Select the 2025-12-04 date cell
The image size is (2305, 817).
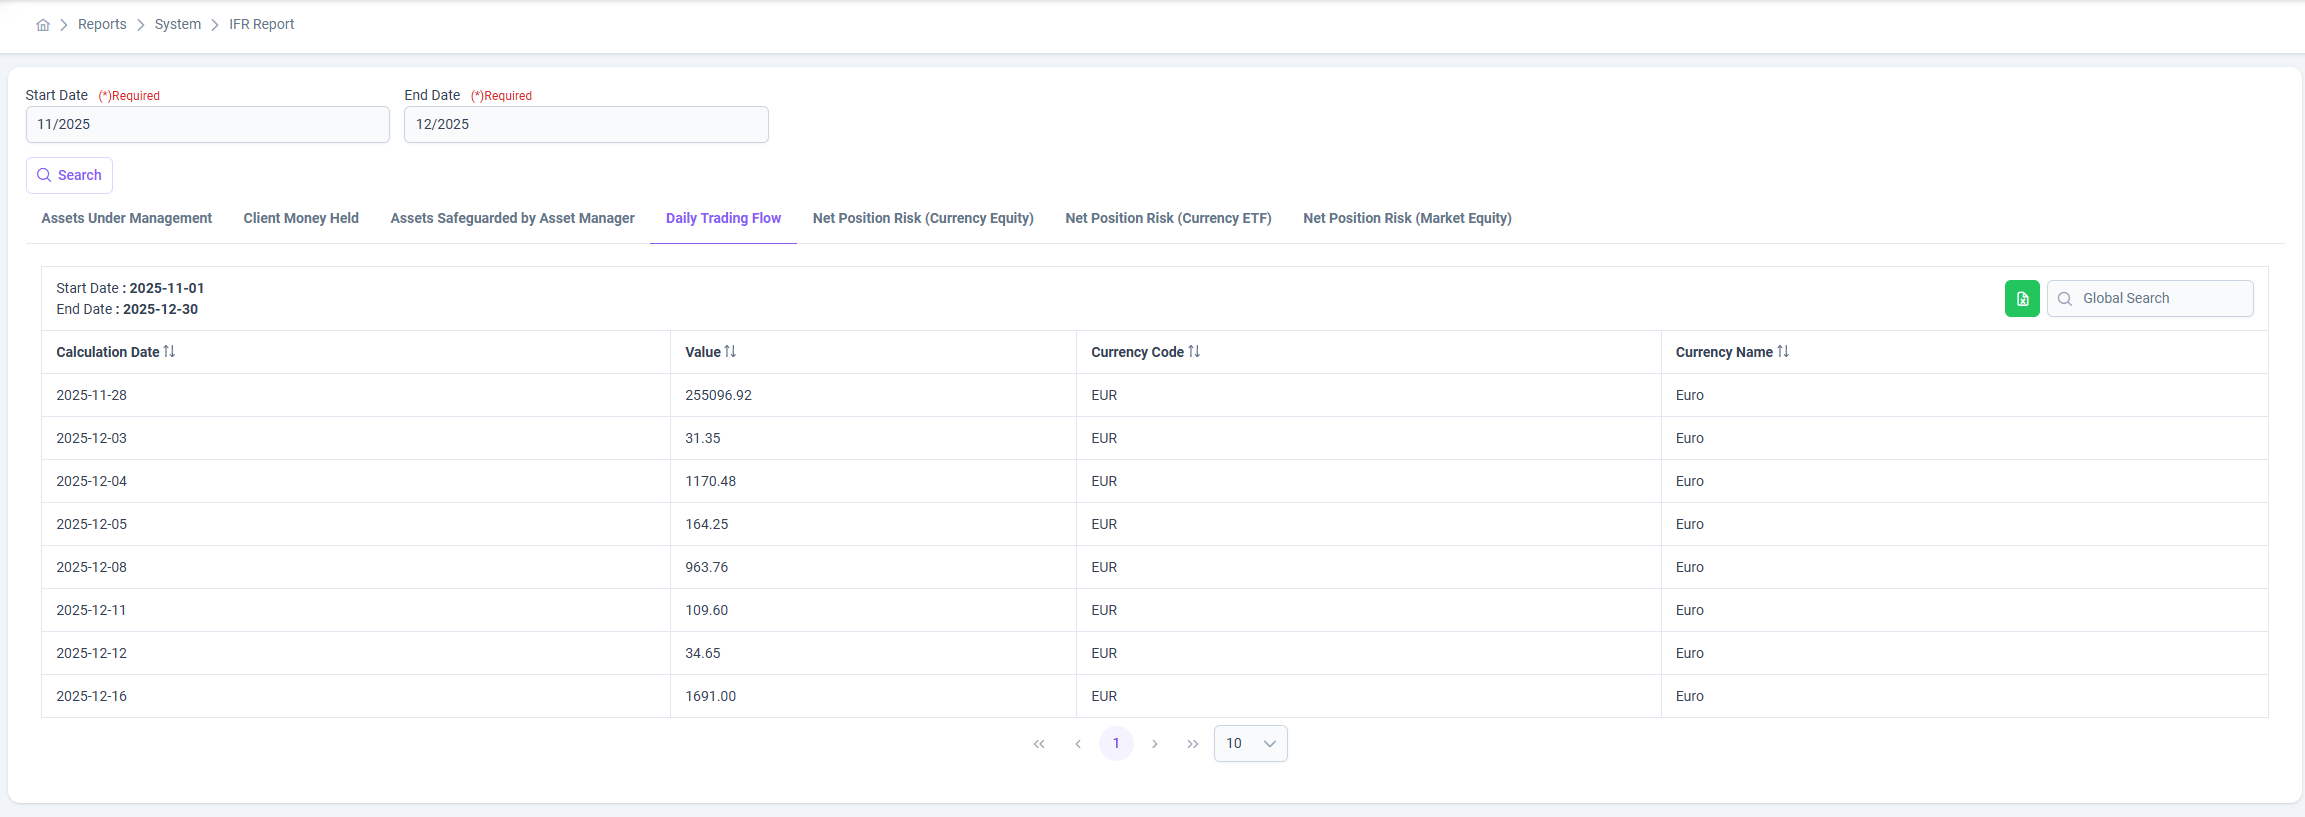click(356, 481)
